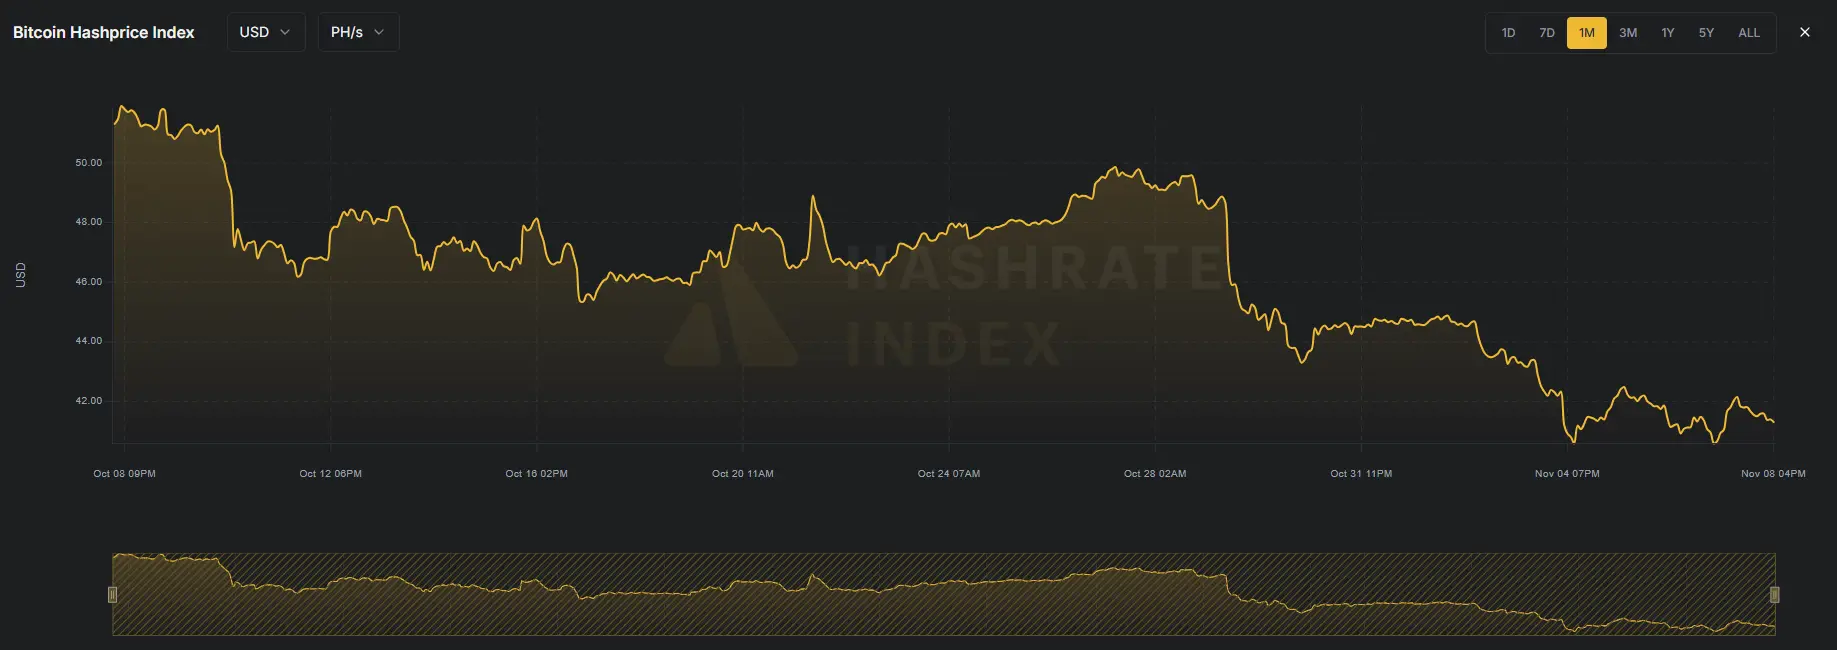Click the vertical USD axis title
Image resolution: width=1837 pixels, height=650 pixels.
pyautogui.click(x=21, y=275)
